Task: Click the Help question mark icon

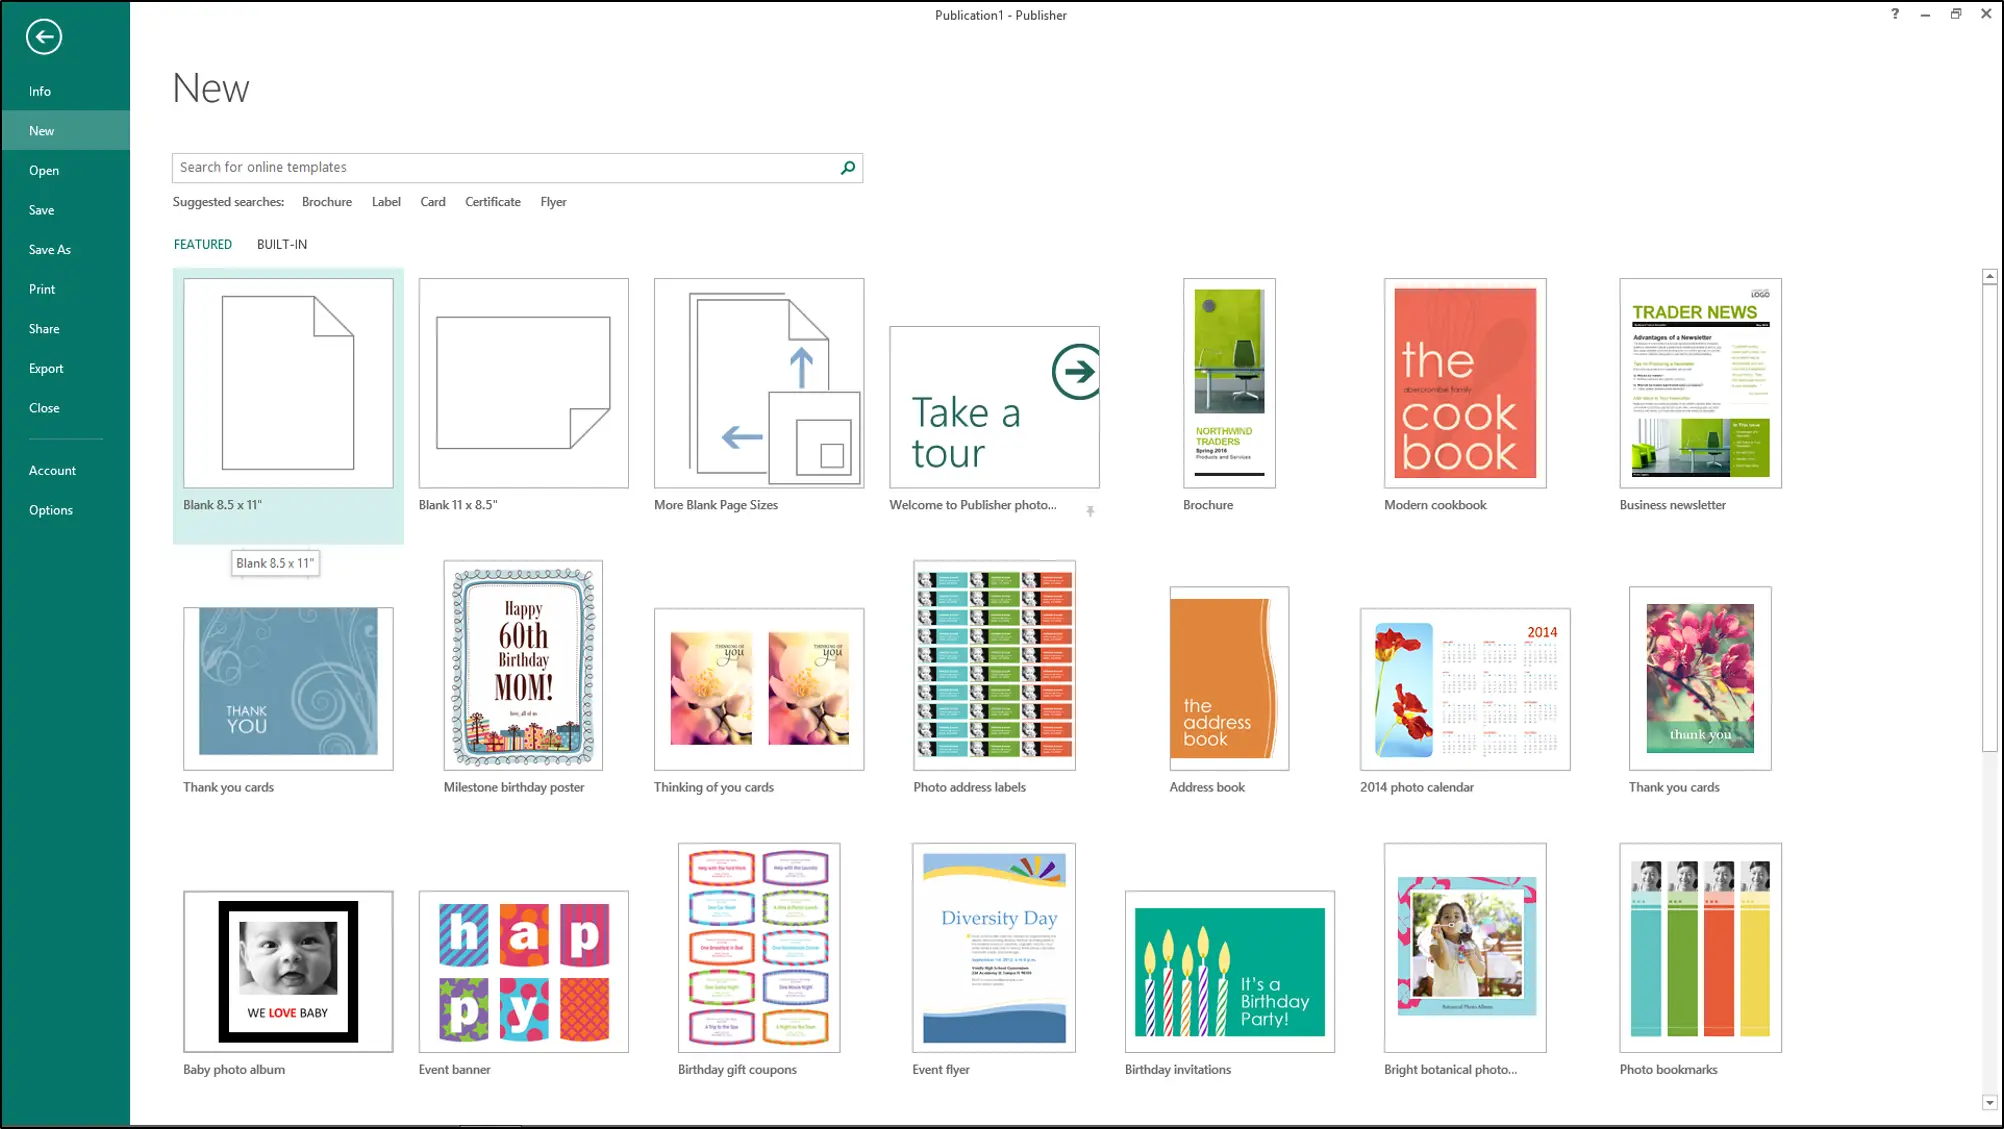Action: [x=1893, y=14]
